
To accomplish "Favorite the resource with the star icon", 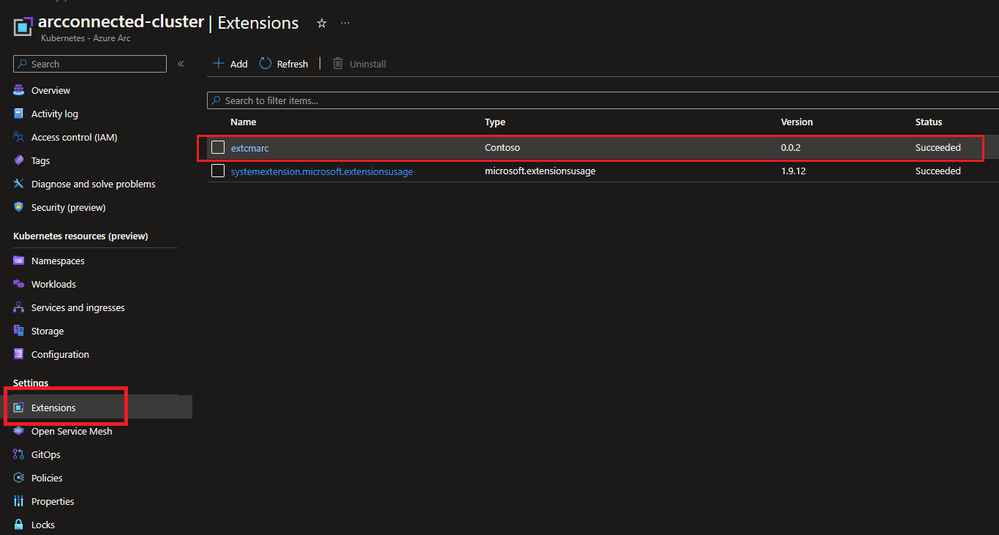I will point(322,23).
